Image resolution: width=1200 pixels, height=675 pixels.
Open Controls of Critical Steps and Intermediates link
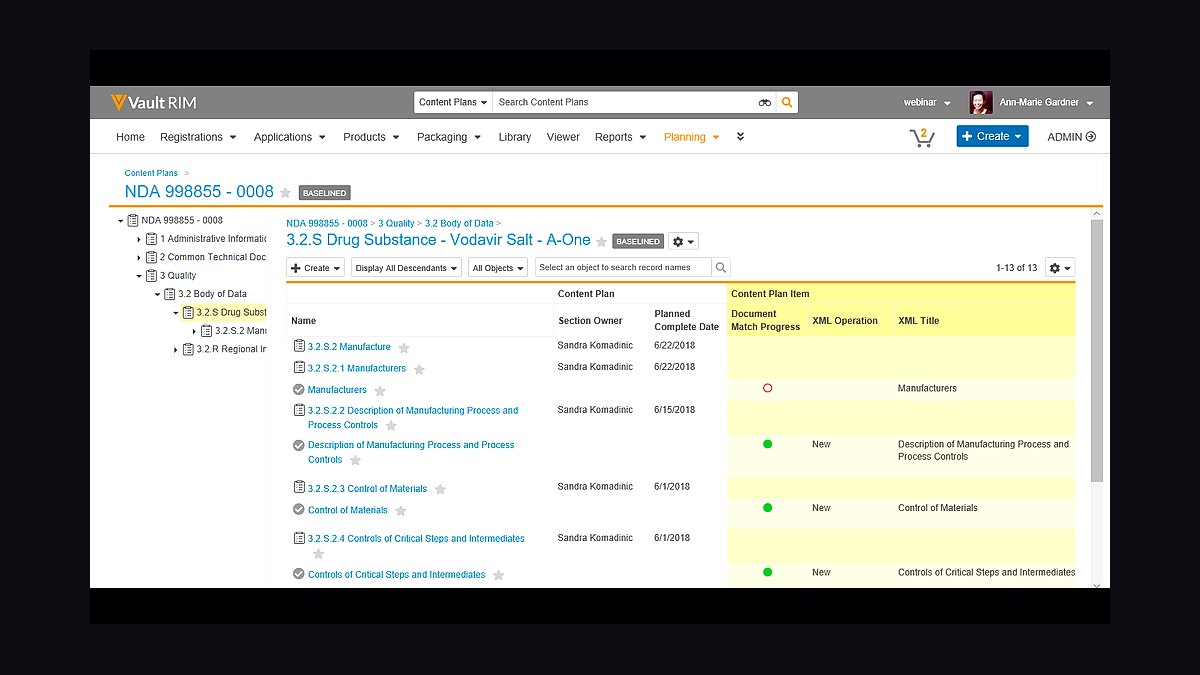coord(397,575)
